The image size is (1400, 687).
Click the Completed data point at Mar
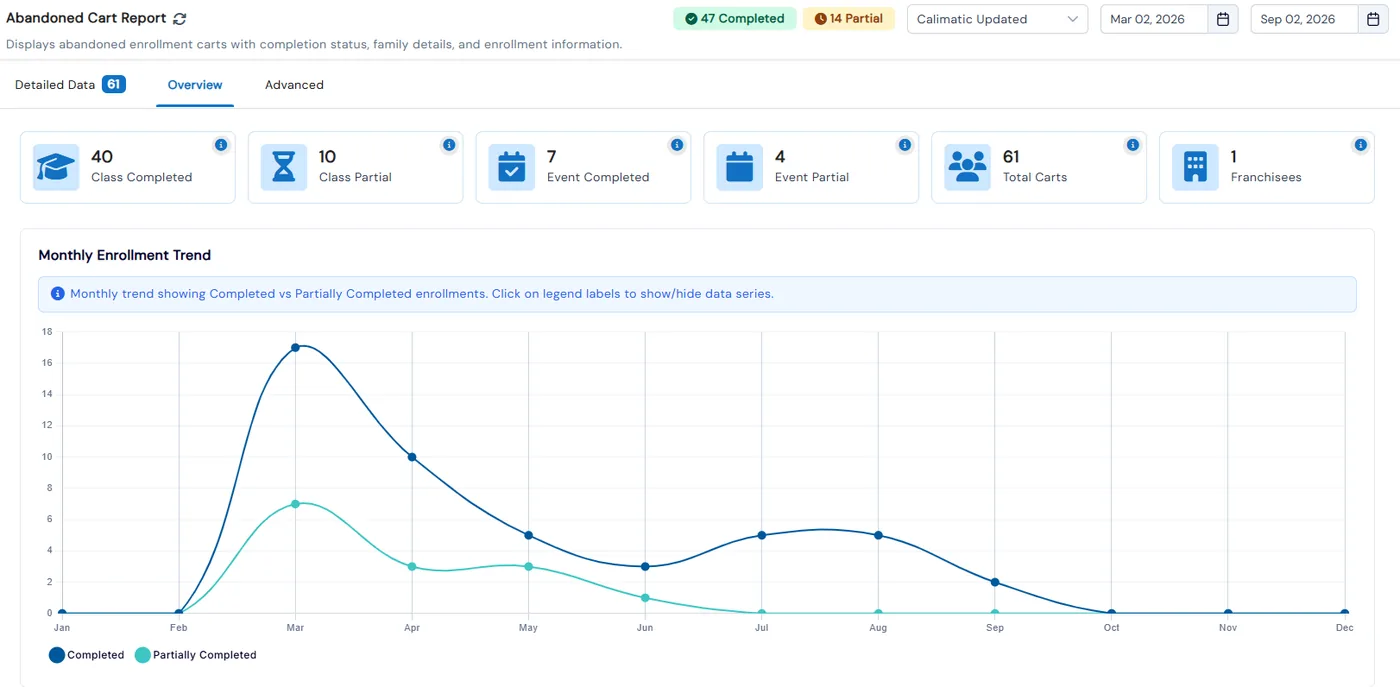295,348
